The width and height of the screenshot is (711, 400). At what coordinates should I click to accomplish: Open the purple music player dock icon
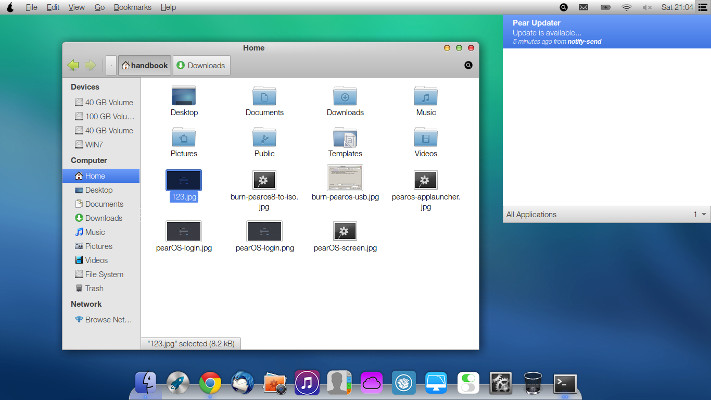[307, 382]
